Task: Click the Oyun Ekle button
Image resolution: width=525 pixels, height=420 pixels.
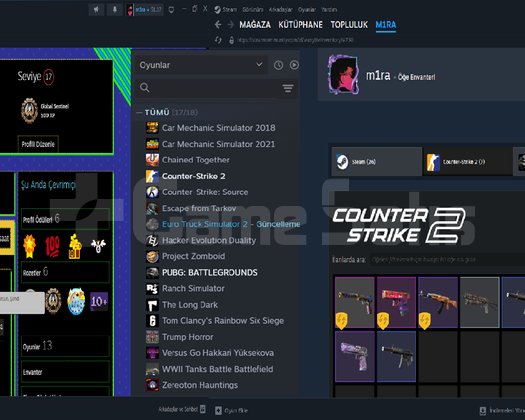Action: tap(232, 410)
